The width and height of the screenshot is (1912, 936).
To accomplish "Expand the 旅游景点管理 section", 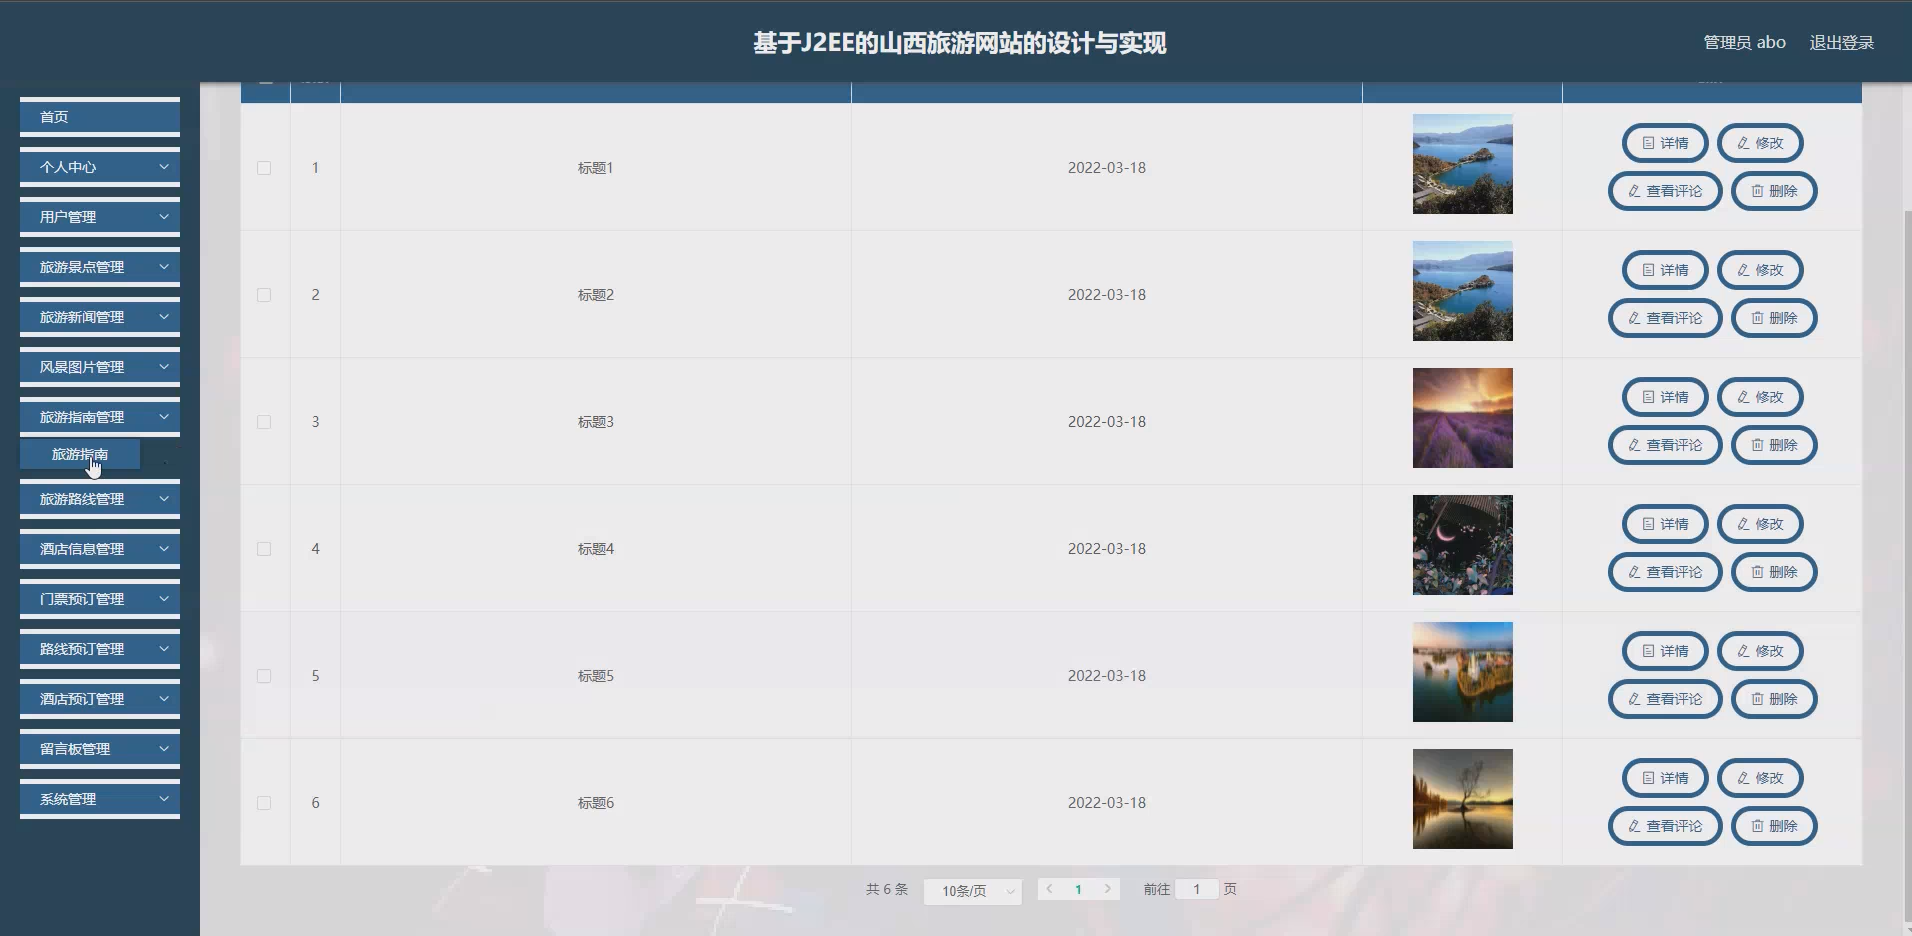I will [x=100, y=267].
